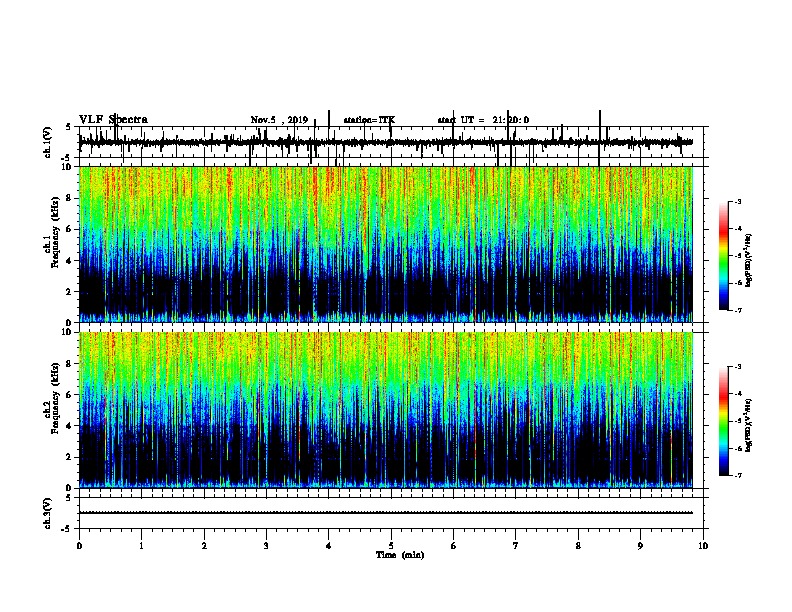The image size is (792, 612).
Task: Click the ch.1 color bar log(PSD) label
Action: pyautogui.click(x=749, y=261)
